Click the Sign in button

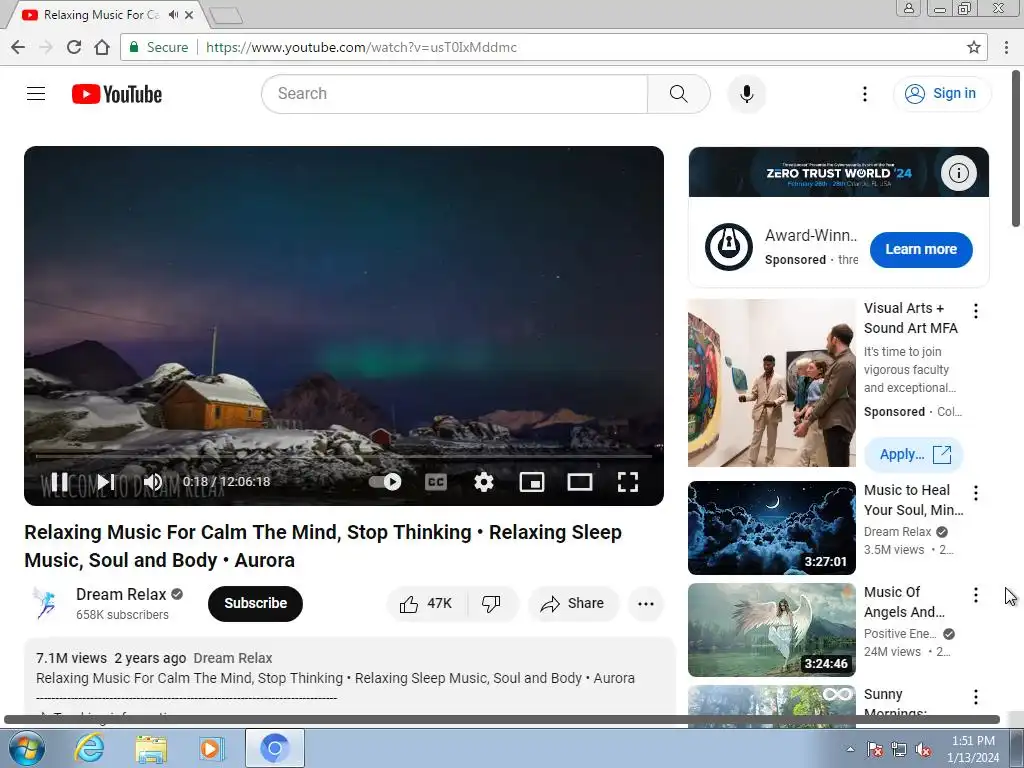pos(942,93)
